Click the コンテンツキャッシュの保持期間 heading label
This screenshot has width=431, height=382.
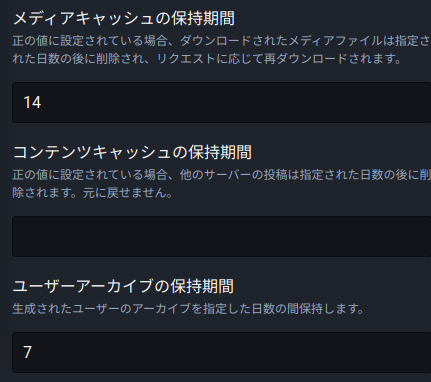pos(132,152)
